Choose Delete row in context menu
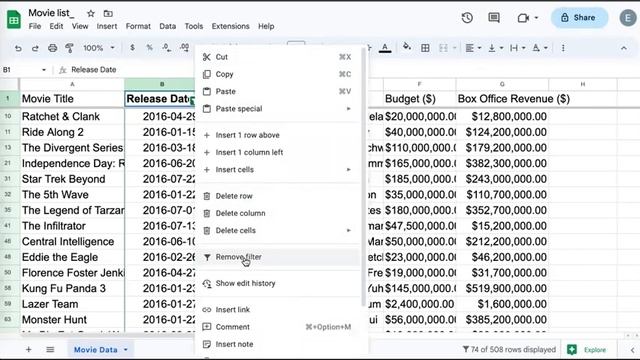640x360 pixels. click(x=278, y=196)
